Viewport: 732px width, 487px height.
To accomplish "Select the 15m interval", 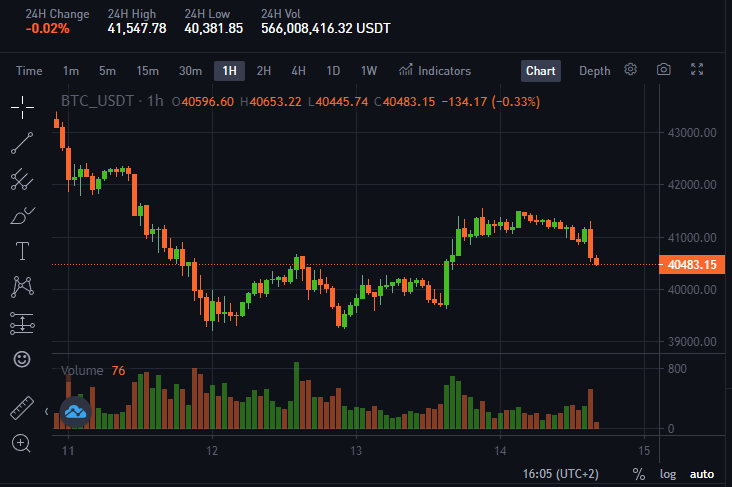I will click(148, 71).
